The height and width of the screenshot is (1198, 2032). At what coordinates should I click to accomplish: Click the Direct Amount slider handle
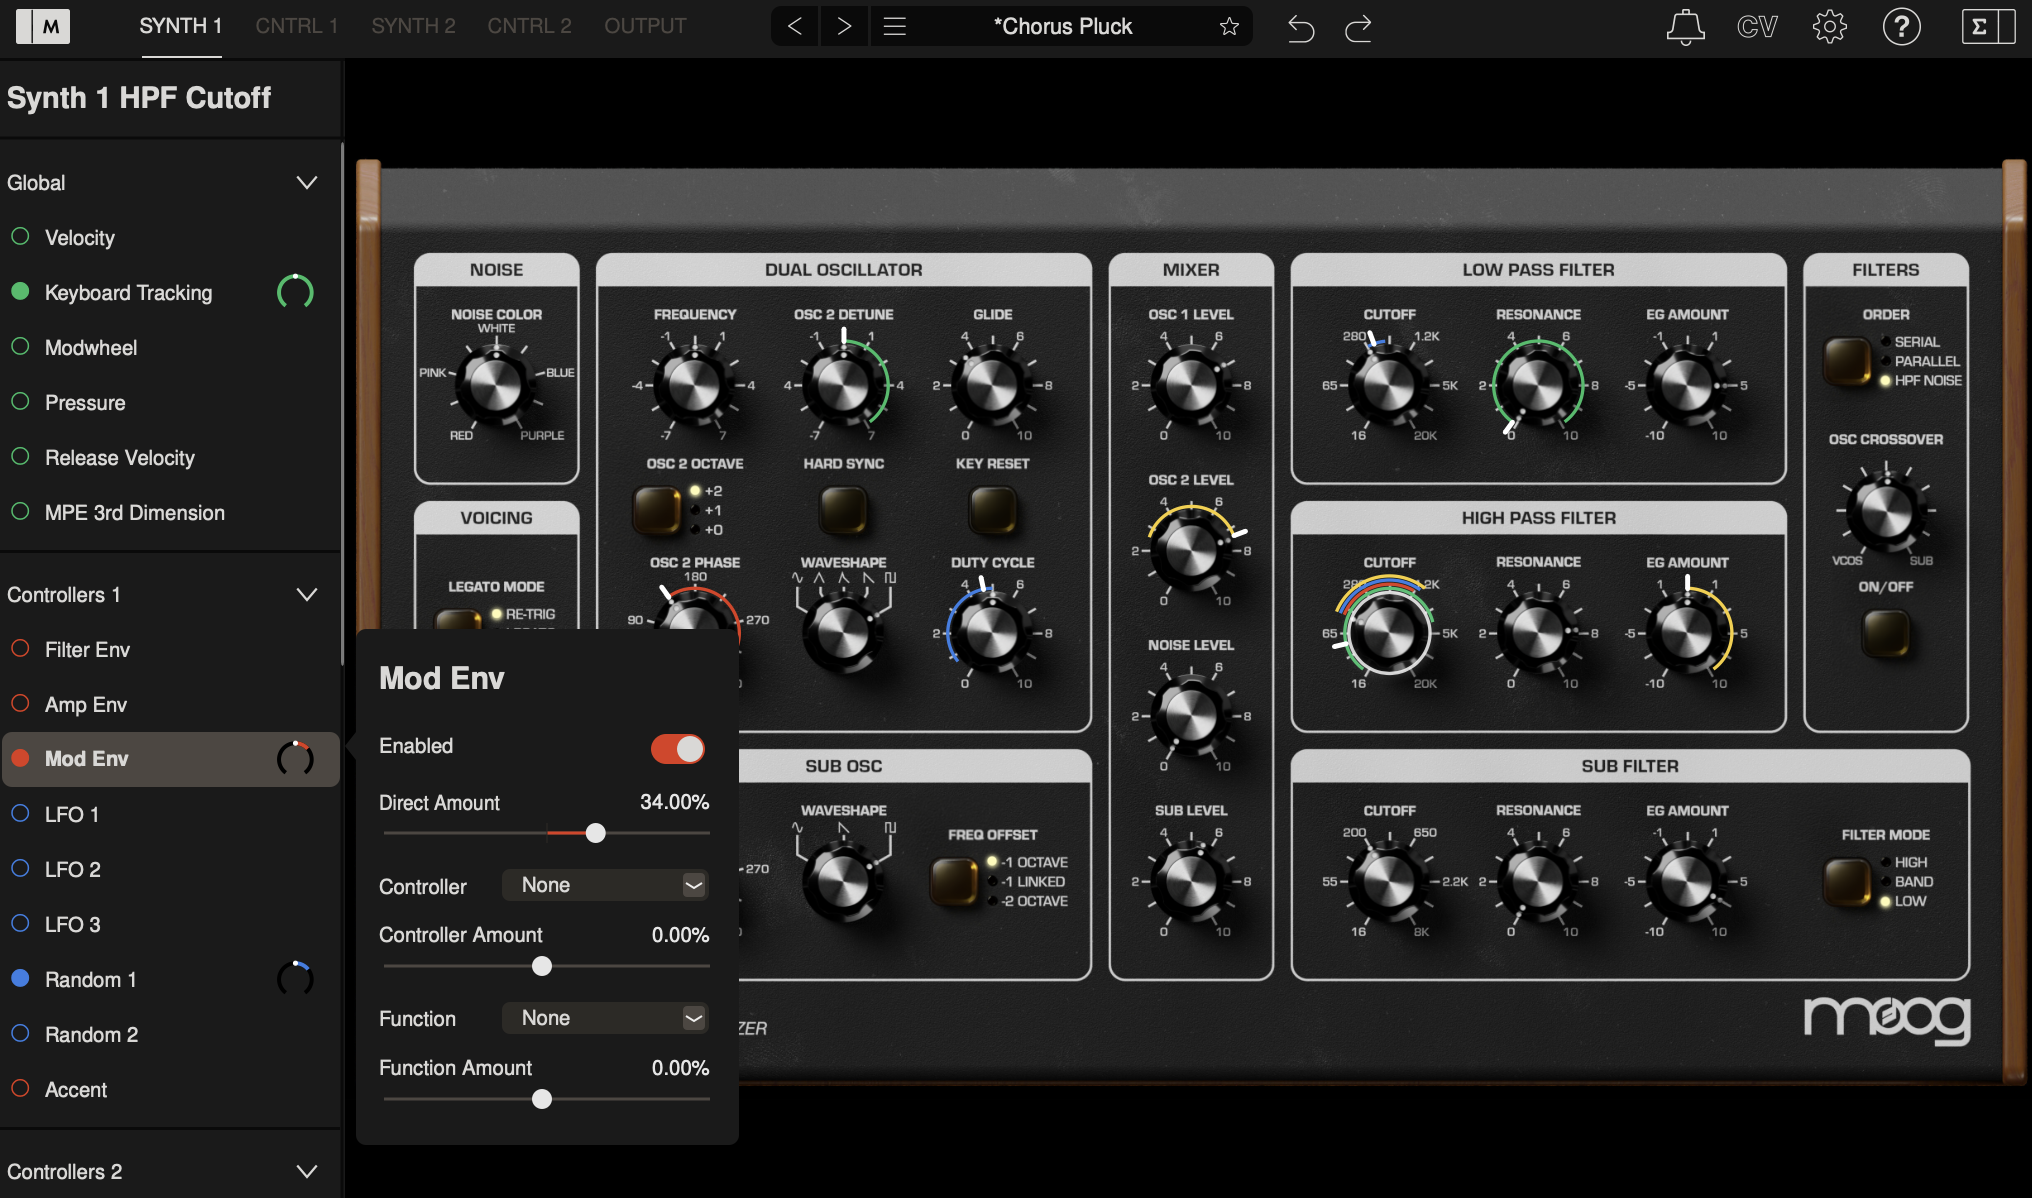pos(595,833)
